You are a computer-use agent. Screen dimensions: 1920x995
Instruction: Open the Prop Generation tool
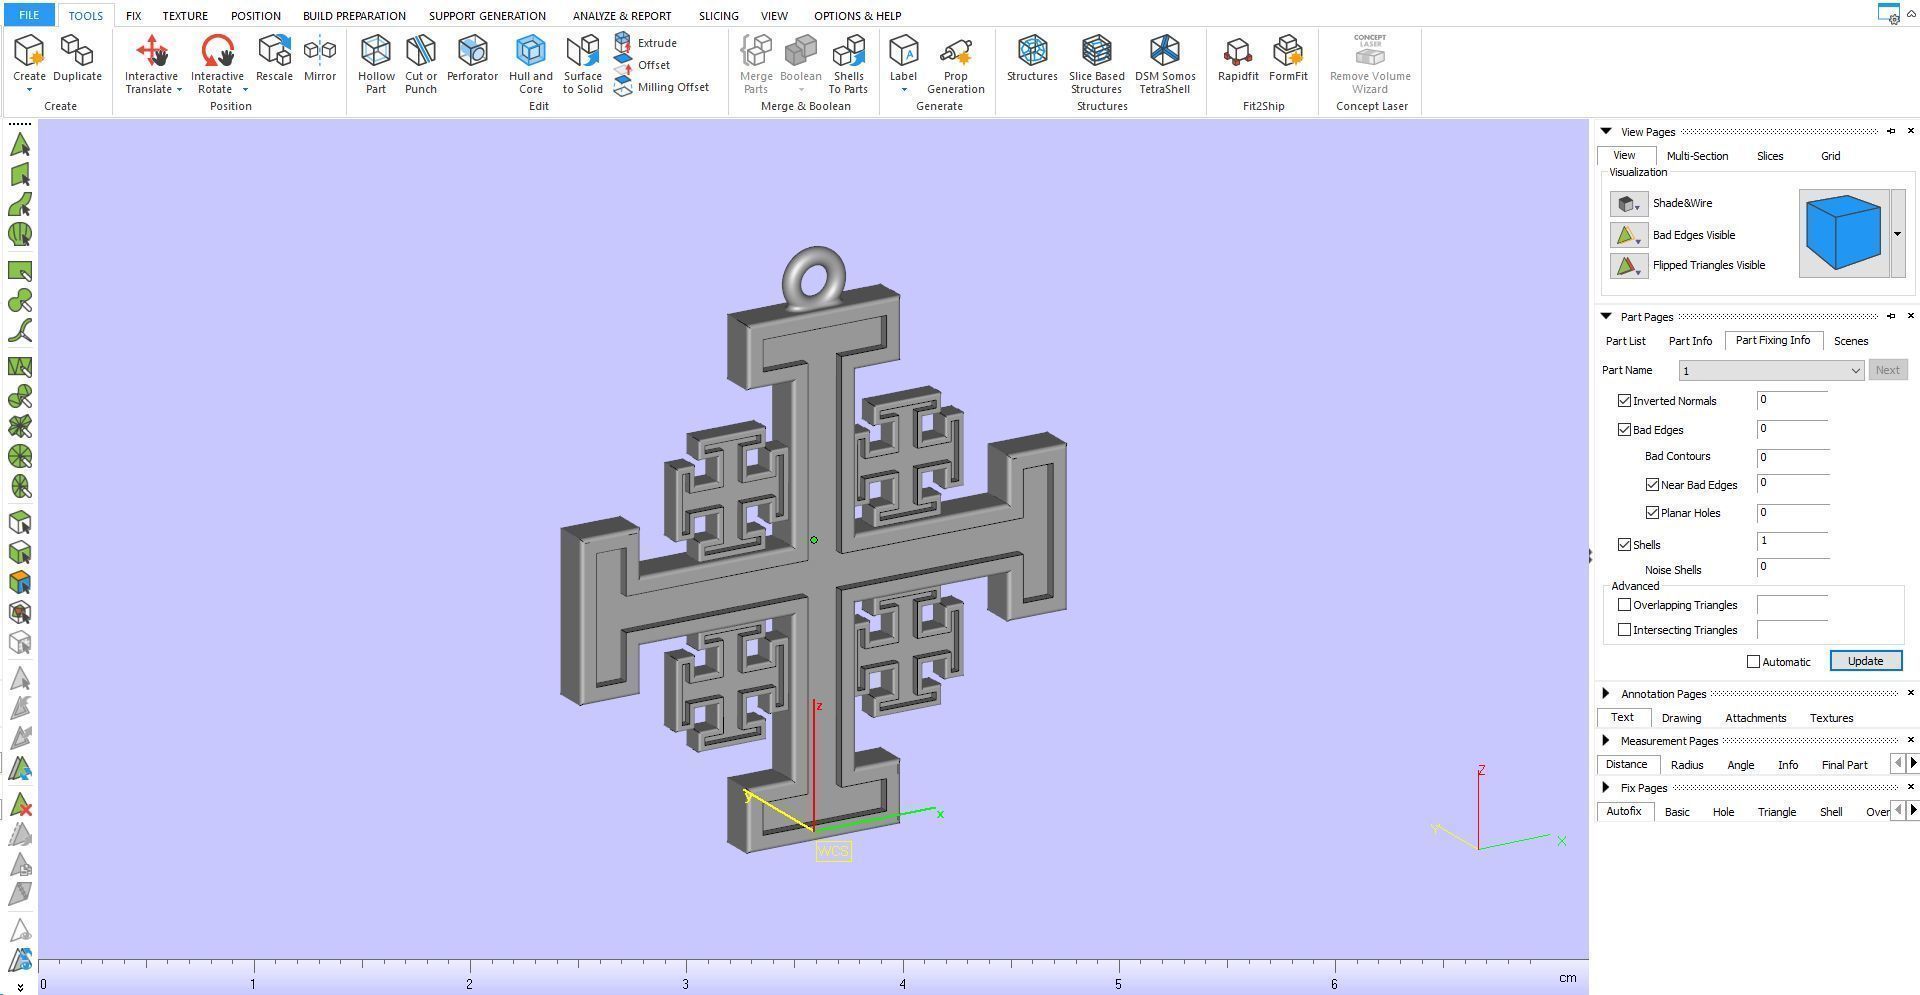pos(955,64)
